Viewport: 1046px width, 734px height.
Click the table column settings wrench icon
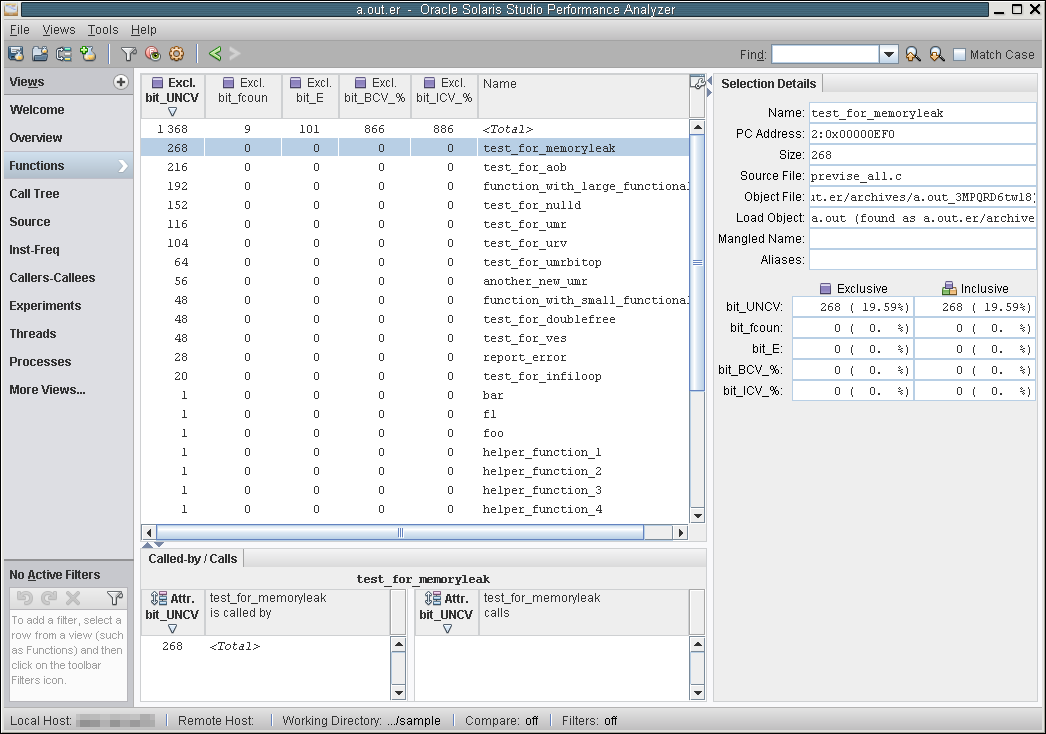pos(697,83)
